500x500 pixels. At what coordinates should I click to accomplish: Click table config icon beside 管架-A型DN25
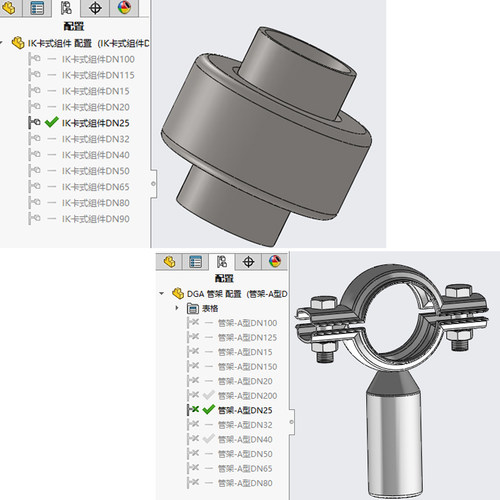[x=193, y=410]
